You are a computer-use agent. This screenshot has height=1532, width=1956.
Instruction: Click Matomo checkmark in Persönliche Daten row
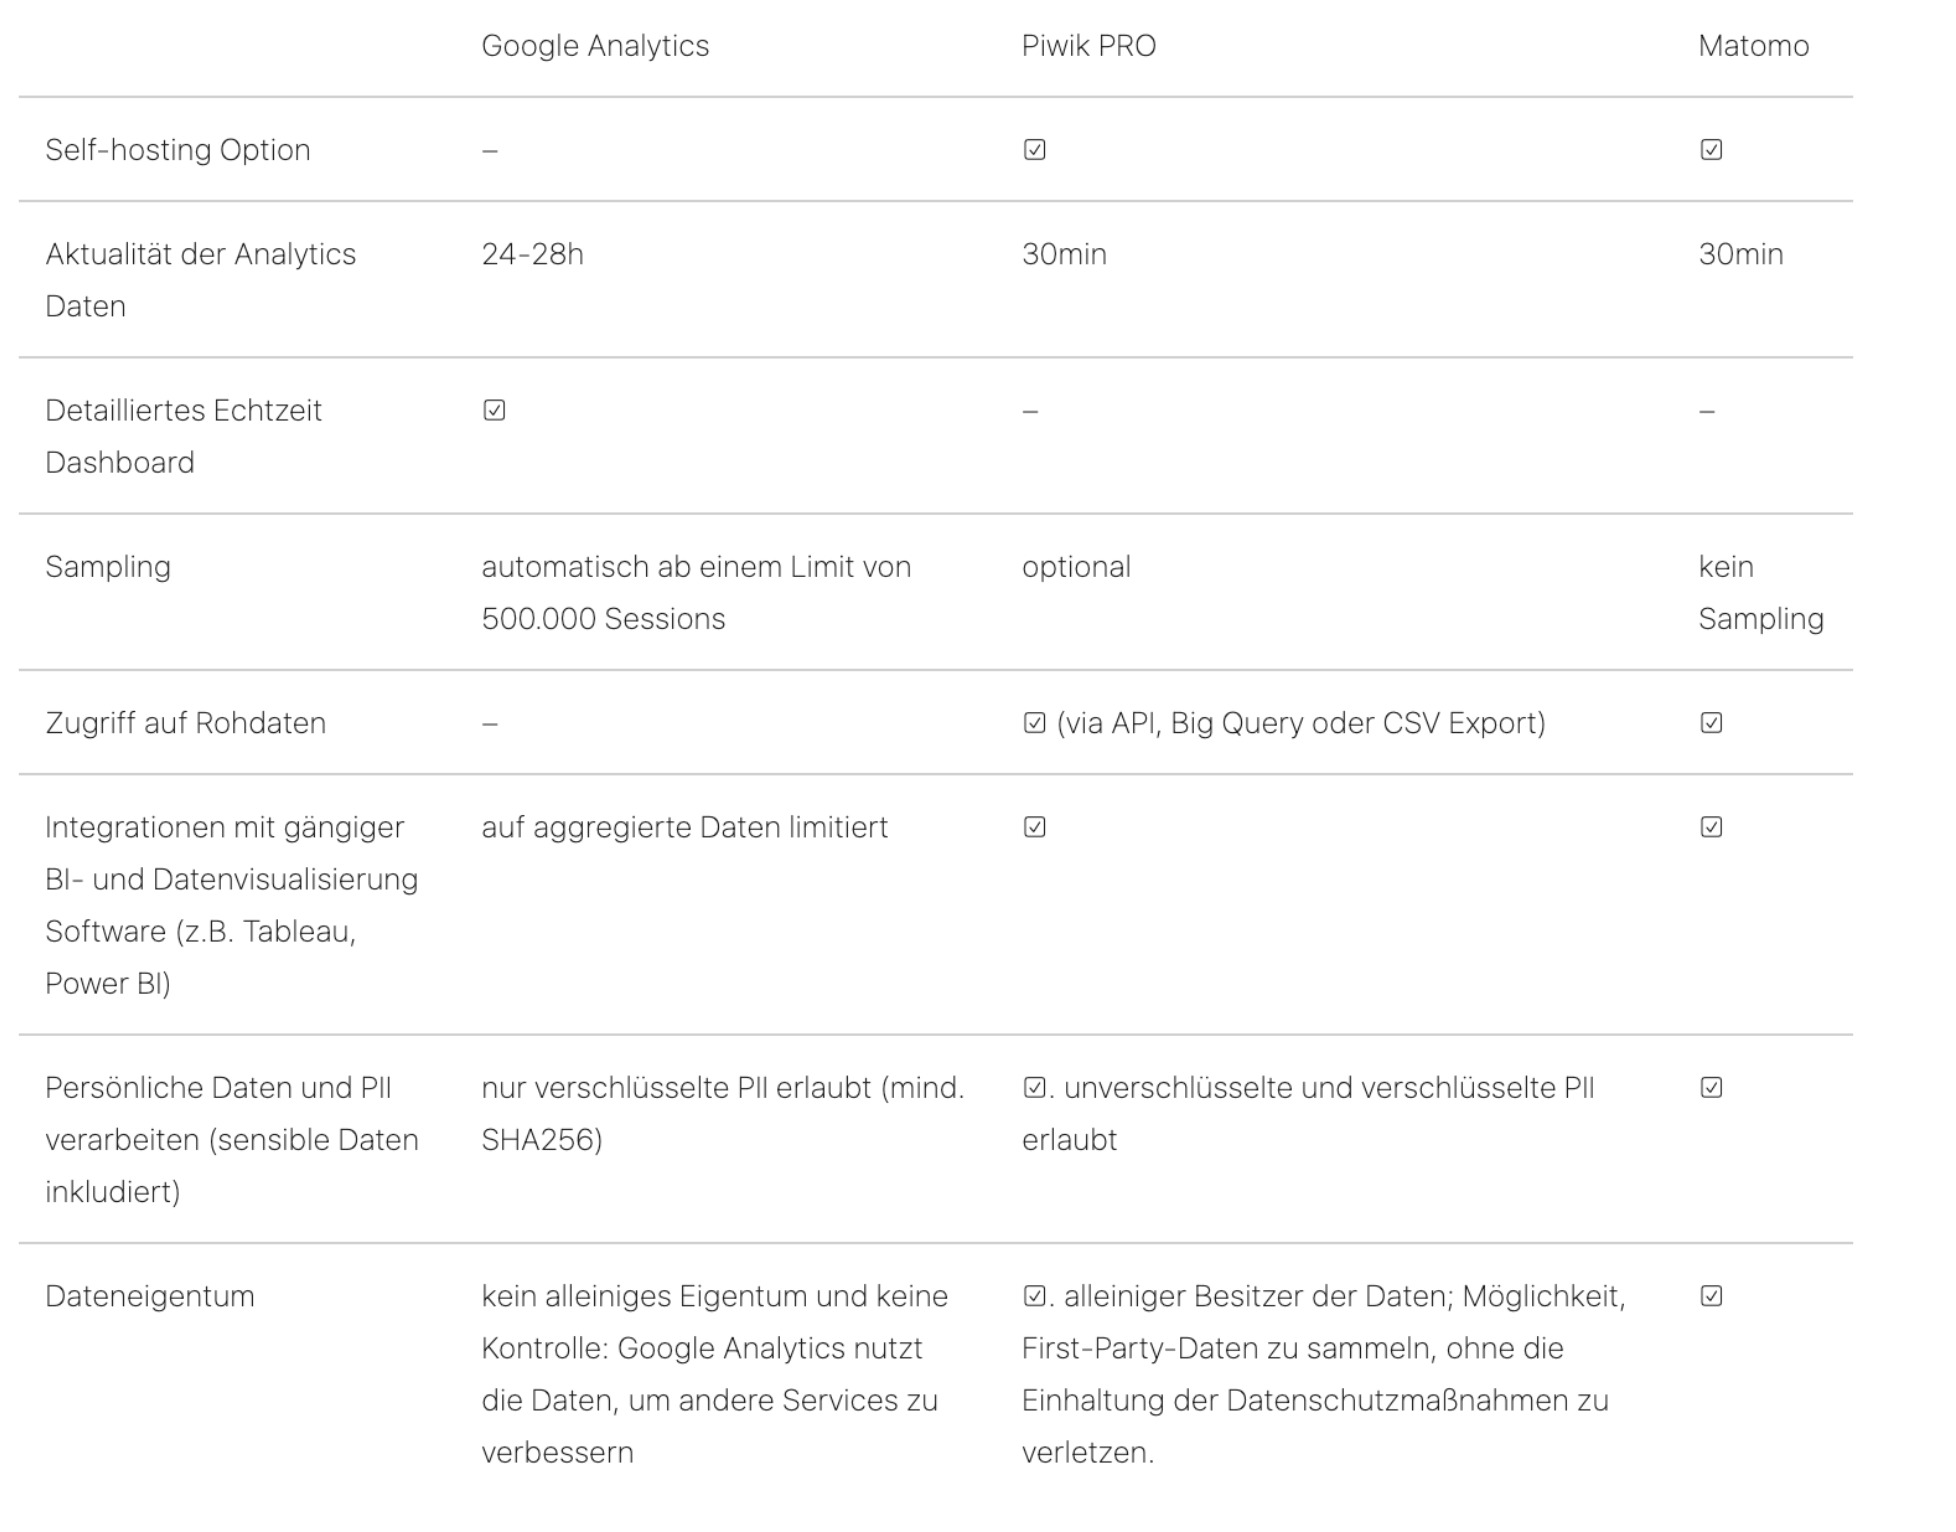coord(1710,1088)
